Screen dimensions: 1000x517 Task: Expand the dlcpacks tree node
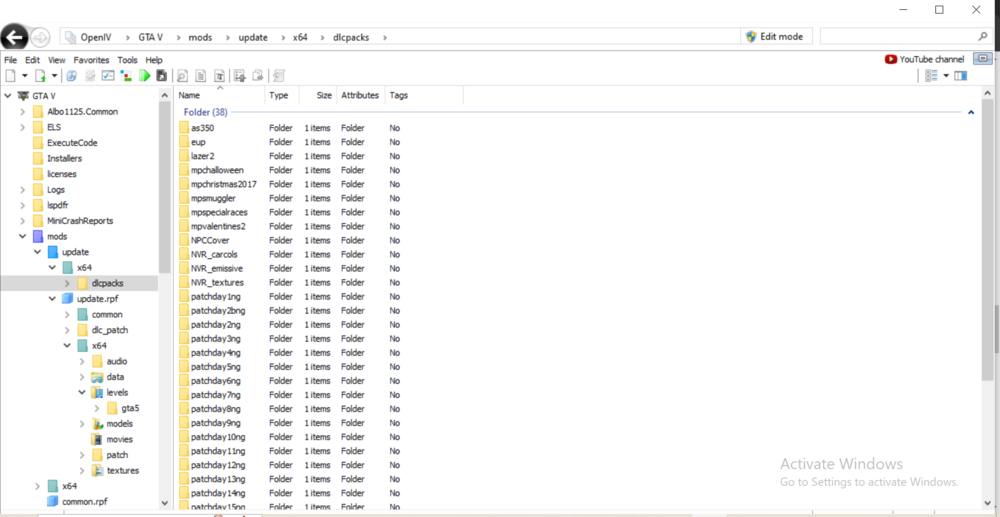pos(68,283)
